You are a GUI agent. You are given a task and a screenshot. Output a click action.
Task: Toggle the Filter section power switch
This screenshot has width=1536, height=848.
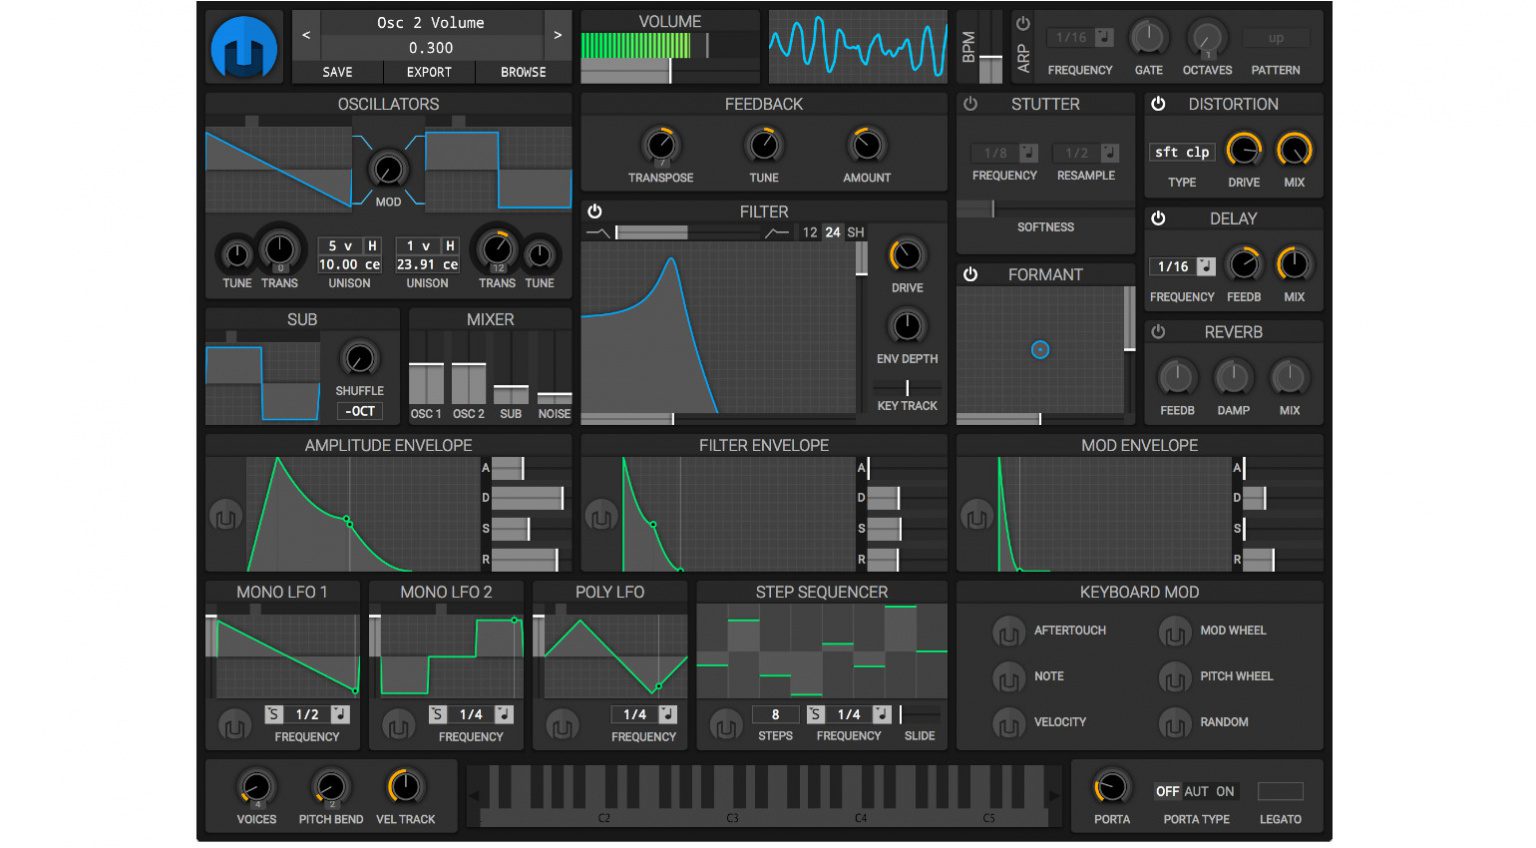595,211
